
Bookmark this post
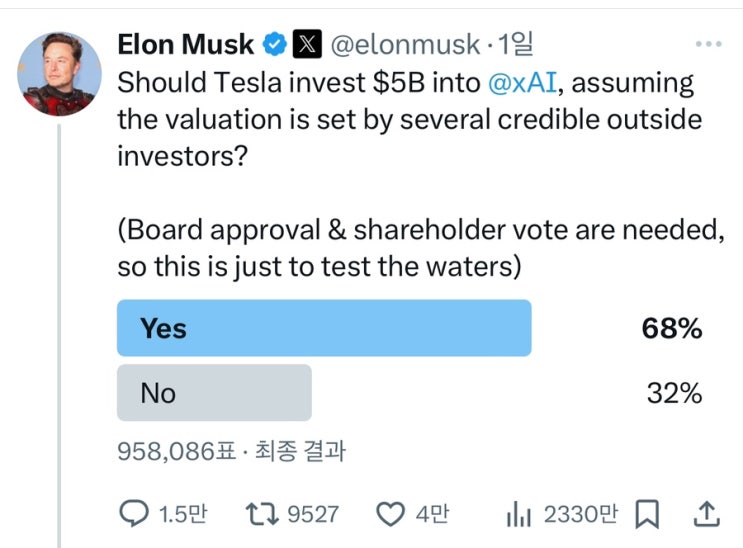coord(648,514)
